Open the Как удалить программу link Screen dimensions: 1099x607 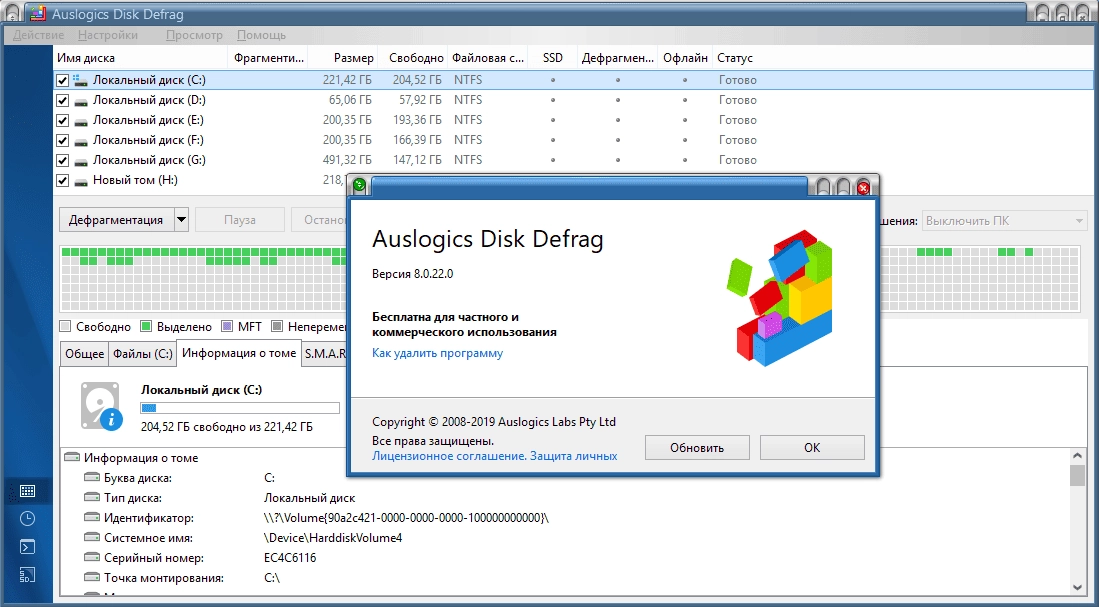(437, 353)
